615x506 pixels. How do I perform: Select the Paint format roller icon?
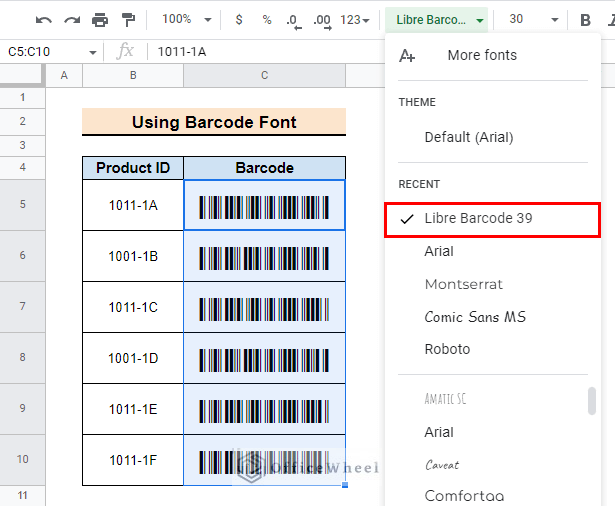click(x=128, y=20)
